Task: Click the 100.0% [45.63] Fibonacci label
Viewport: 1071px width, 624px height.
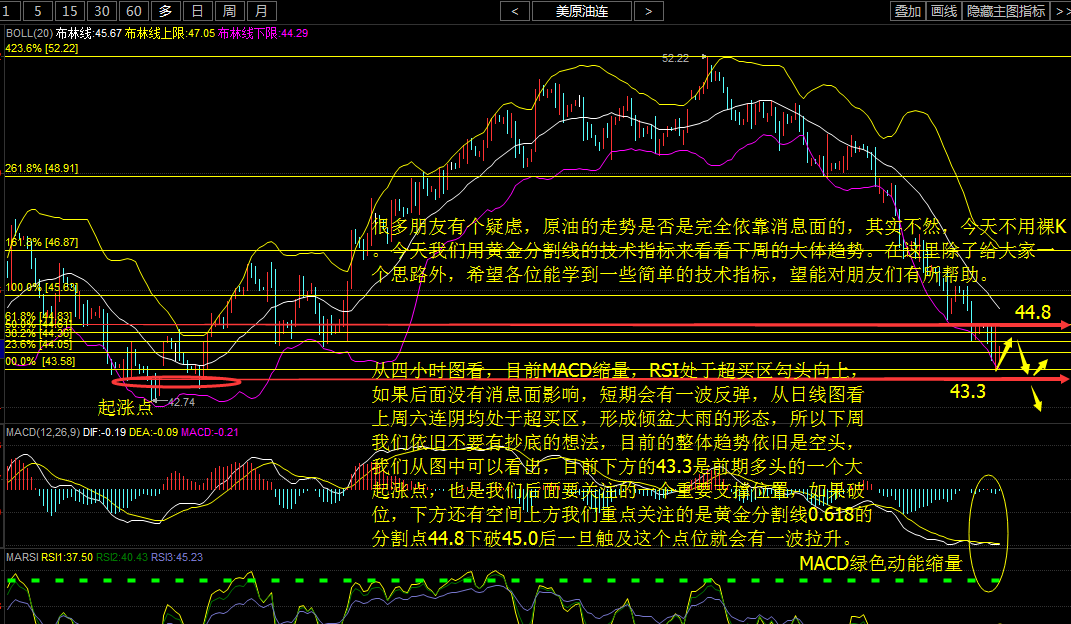Action: (x=42, y=287)
